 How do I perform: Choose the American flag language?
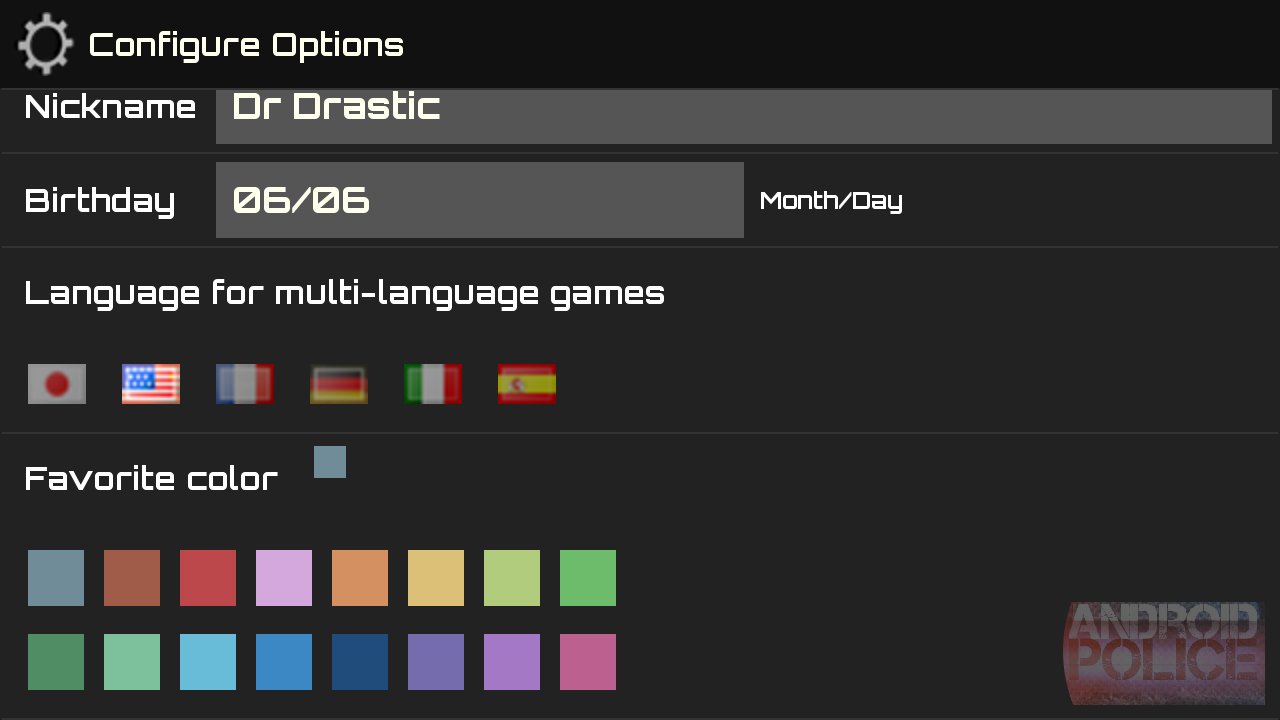pyautogui.click(x=151, y=384)
